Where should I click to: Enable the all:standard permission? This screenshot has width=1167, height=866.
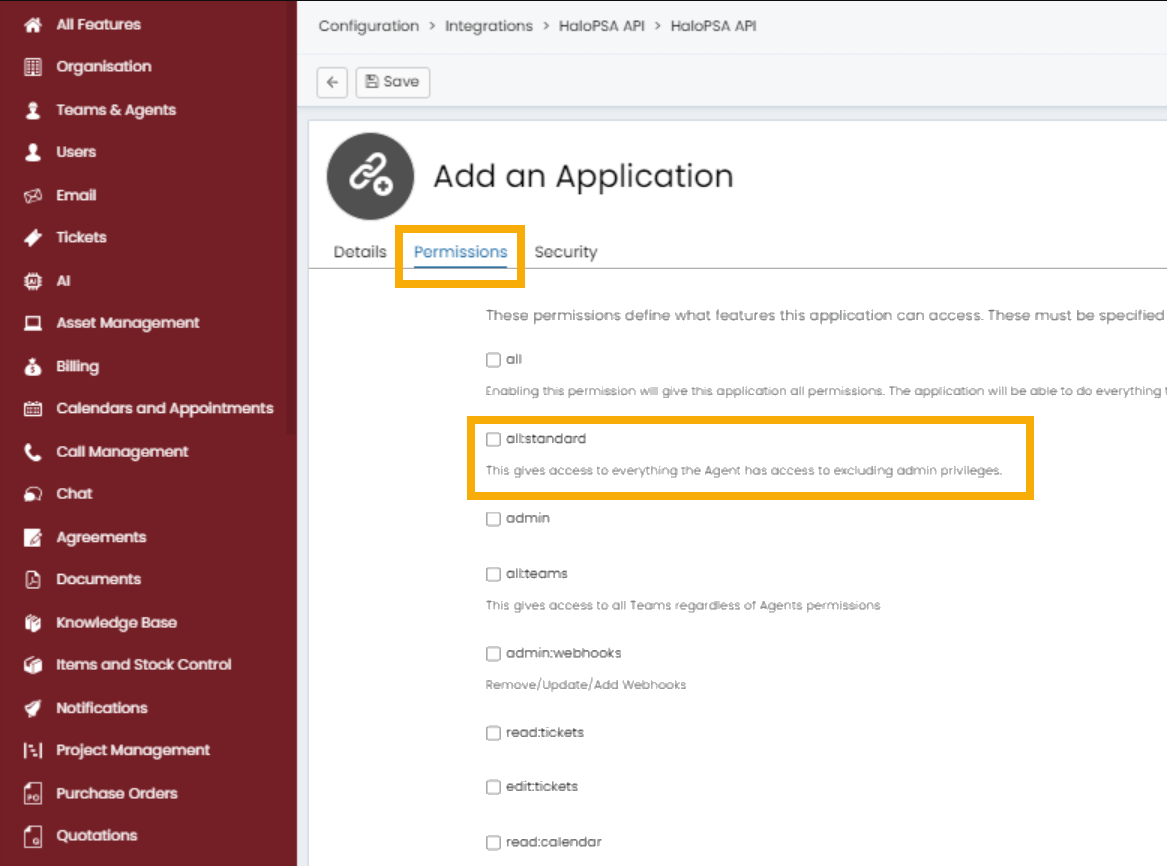493,439
